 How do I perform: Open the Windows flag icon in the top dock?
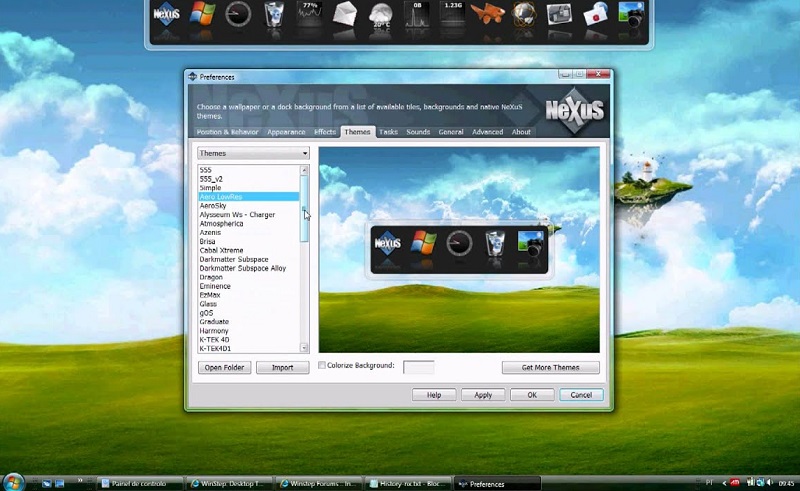[x=202, y=14]
